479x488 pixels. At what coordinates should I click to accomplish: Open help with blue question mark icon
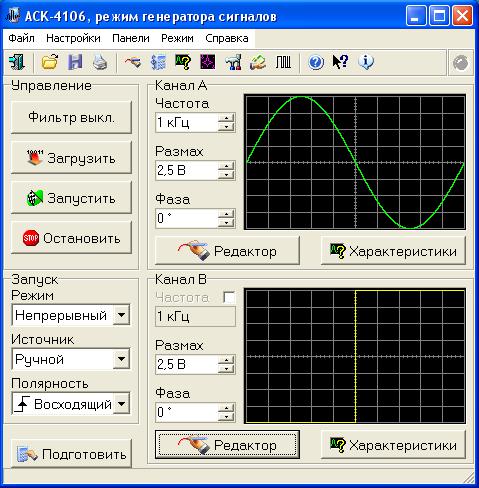click(316, 62)
